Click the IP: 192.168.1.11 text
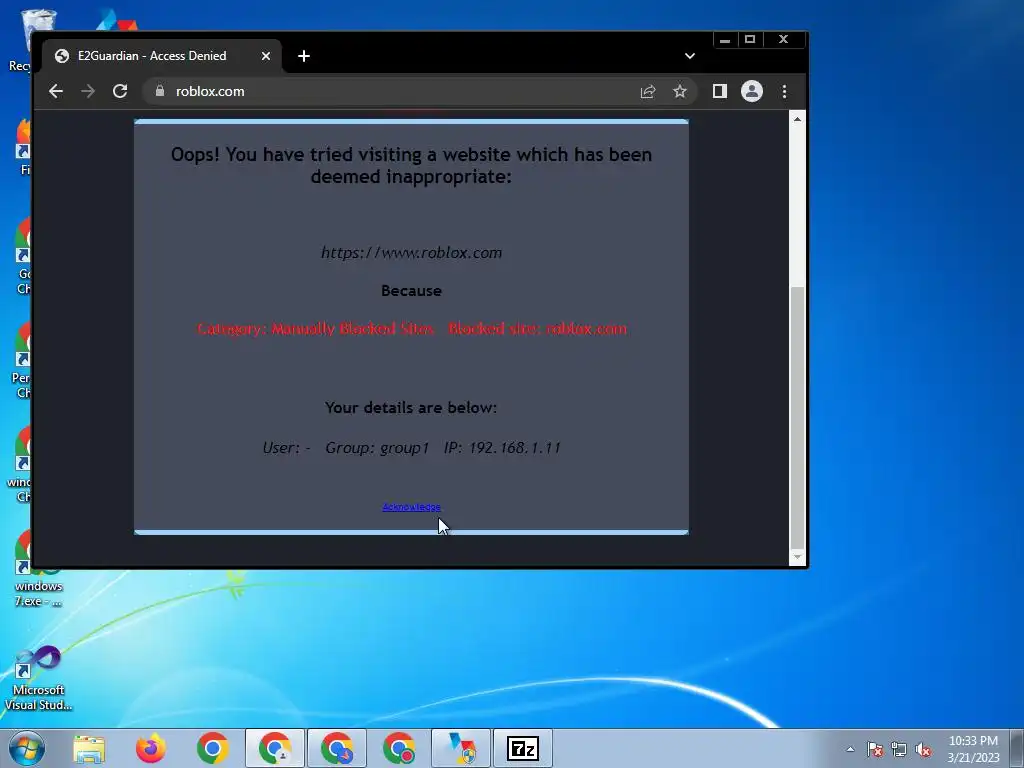This screenshot has height=768, width=1024. click(502, 448)
